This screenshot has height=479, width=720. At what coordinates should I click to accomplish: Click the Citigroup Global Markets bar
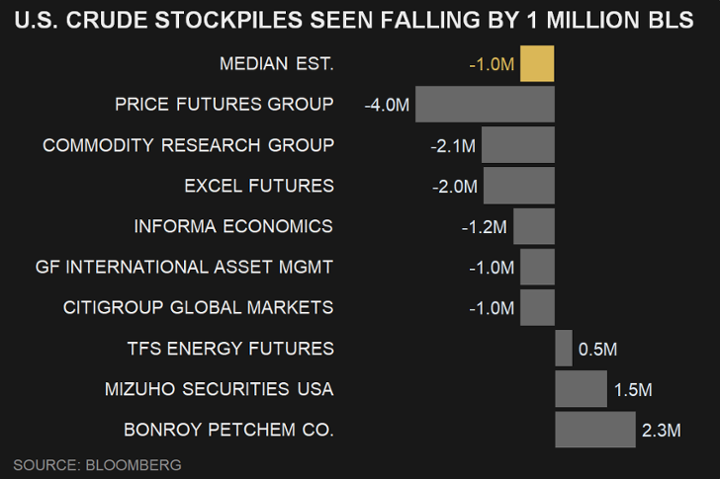[537, 307]
